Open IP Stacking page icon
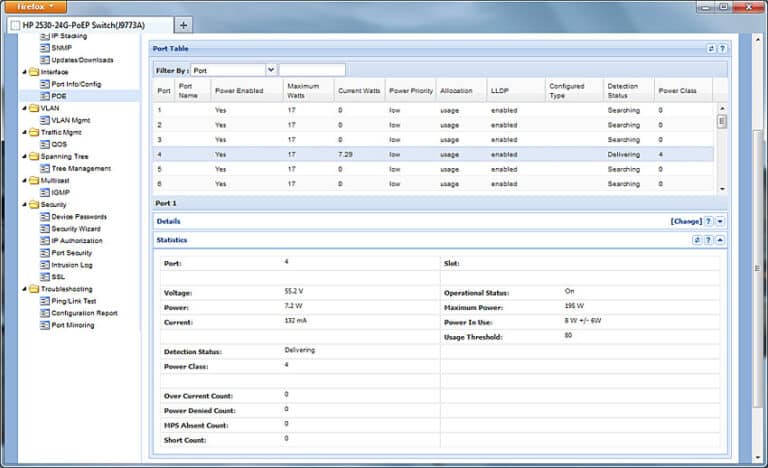Viewport: 768px width, 468px height. tap(45, 36)
